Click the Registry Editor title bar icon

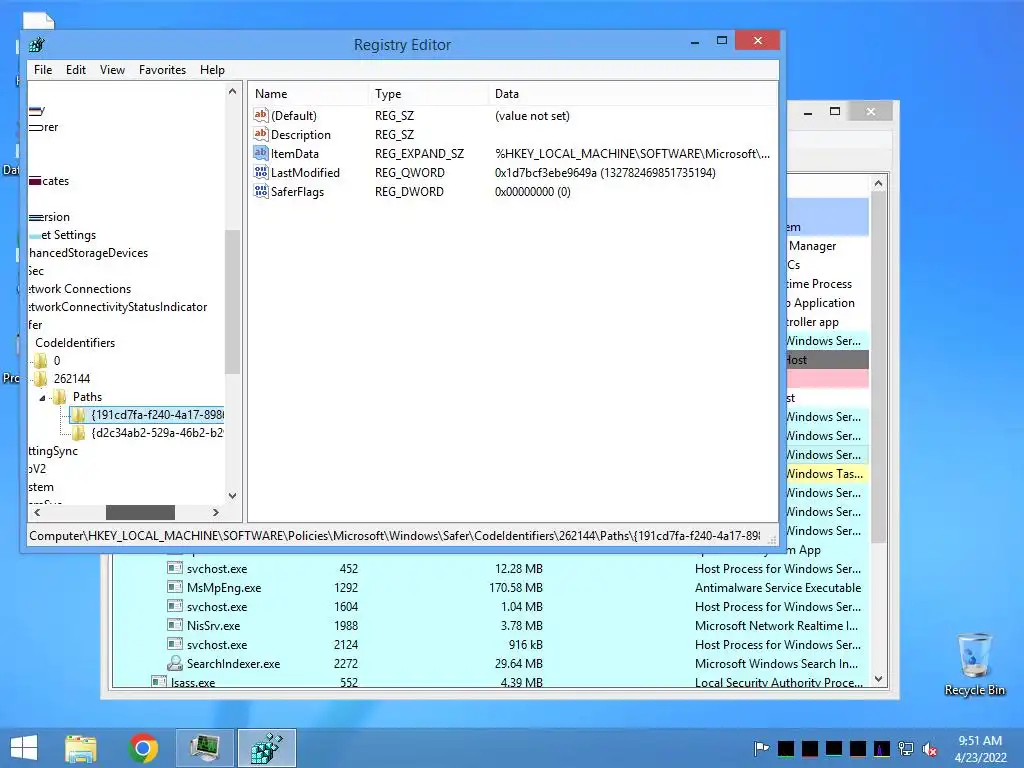[37, 44]
